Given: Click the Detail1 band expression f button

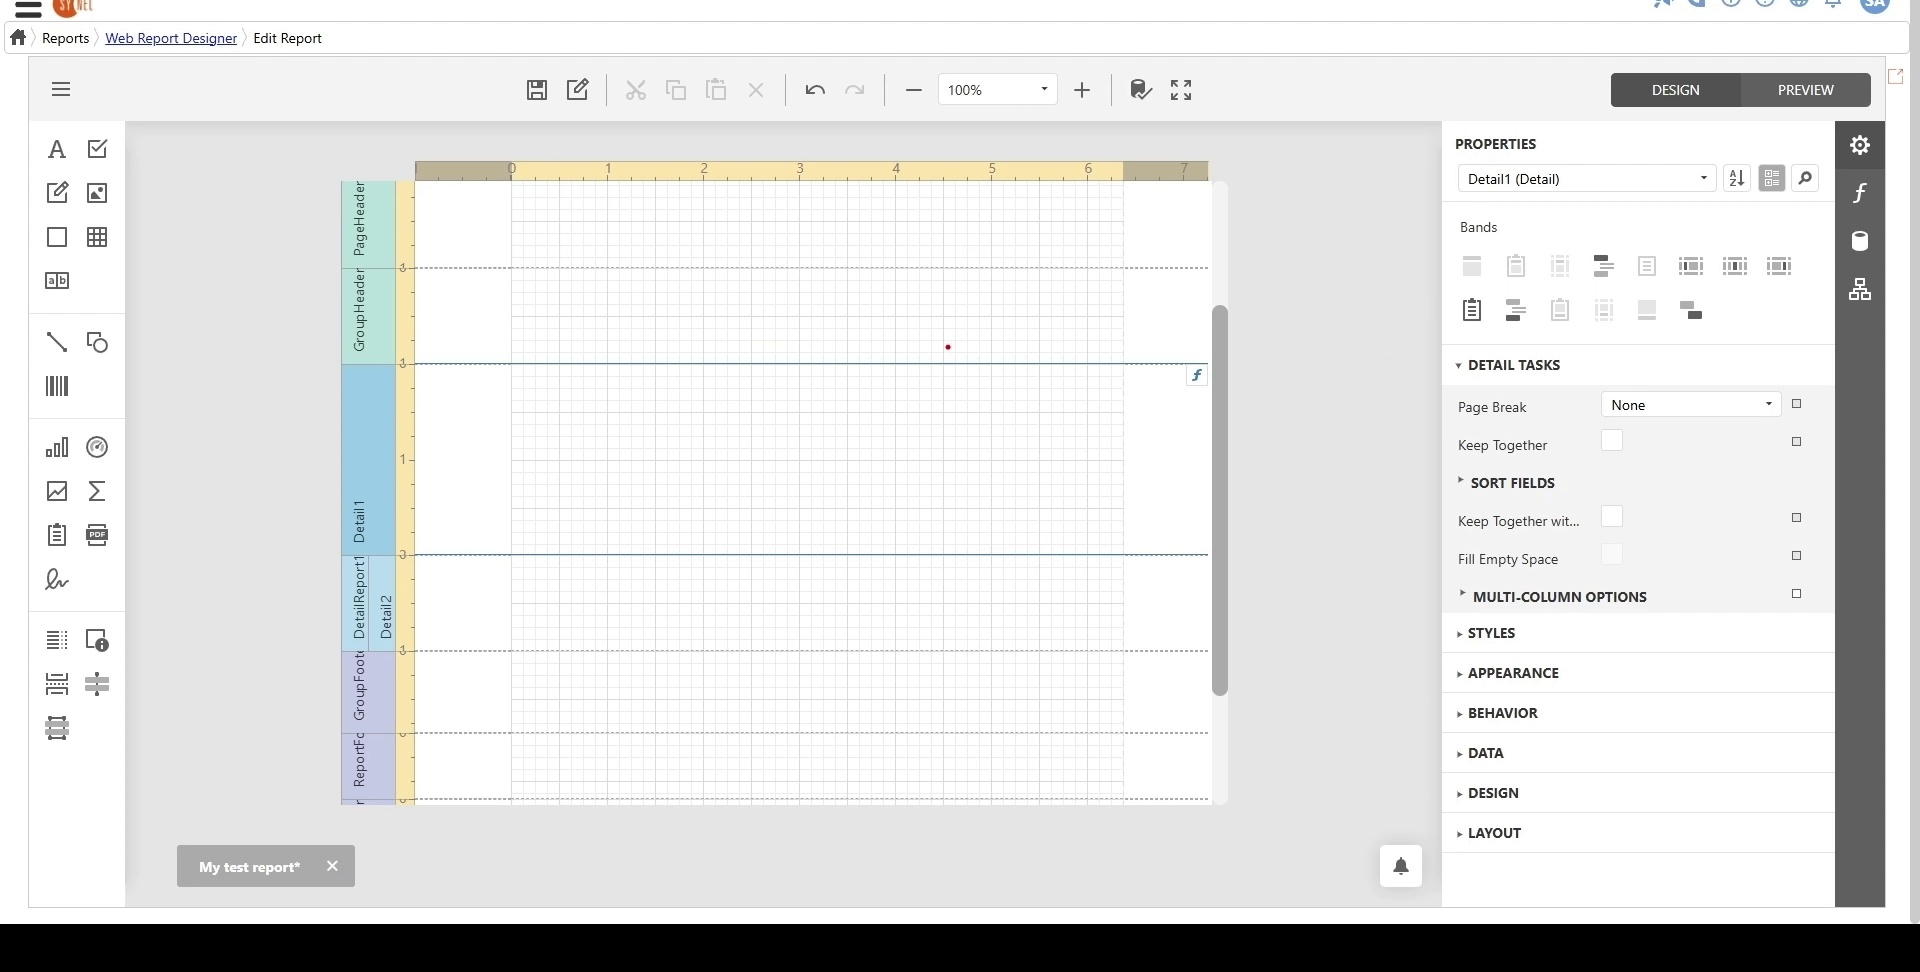Looking at the screenshot, I should coord(1197,375).
